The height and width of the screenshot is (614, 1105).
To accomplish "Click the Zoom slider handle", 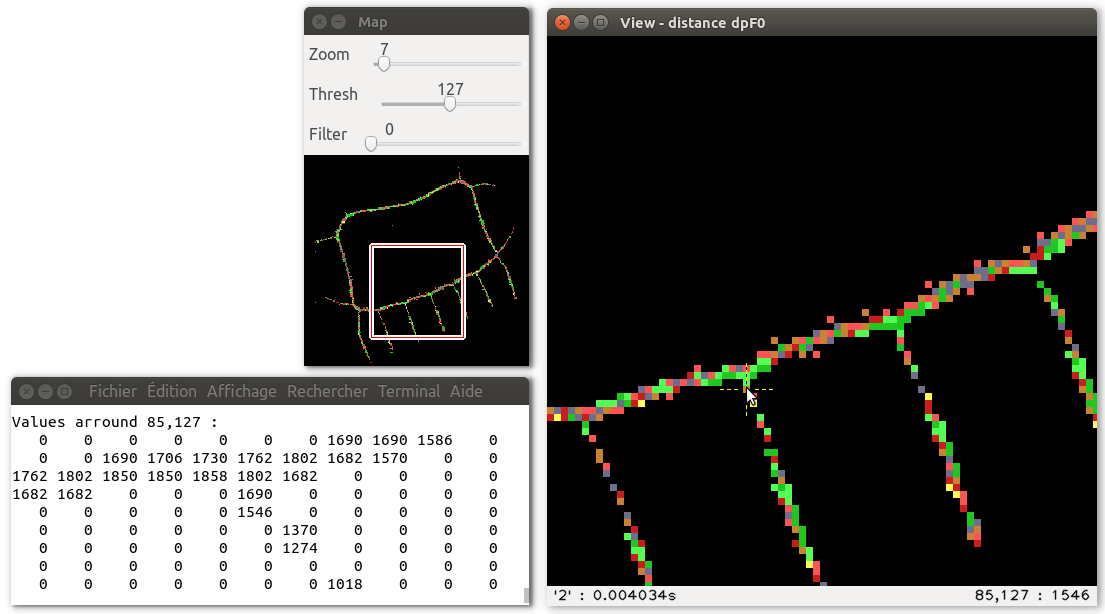I will pos(382,62).
